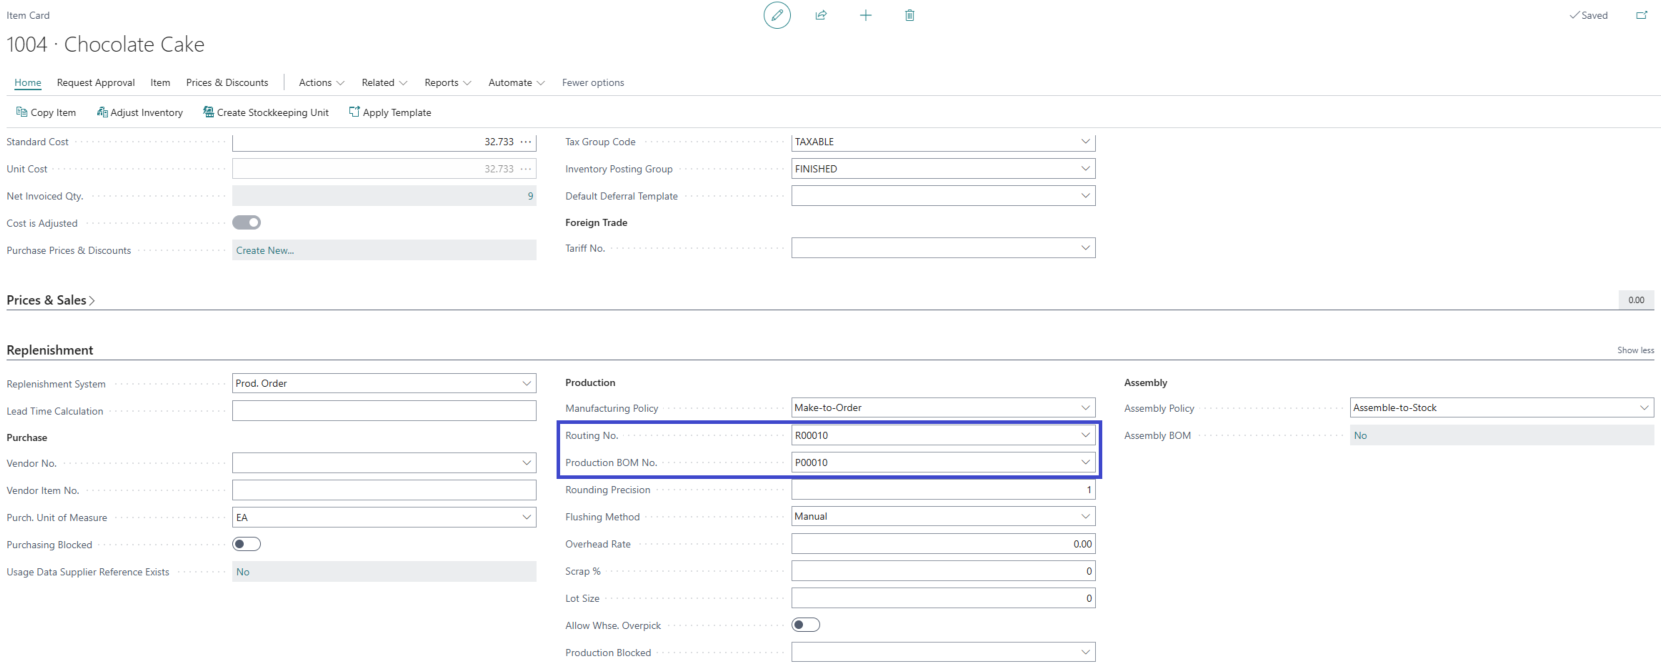This screenshot has width=1661, height=671.
Task: Click Create New purchase prices link
Action: [265, 251]
